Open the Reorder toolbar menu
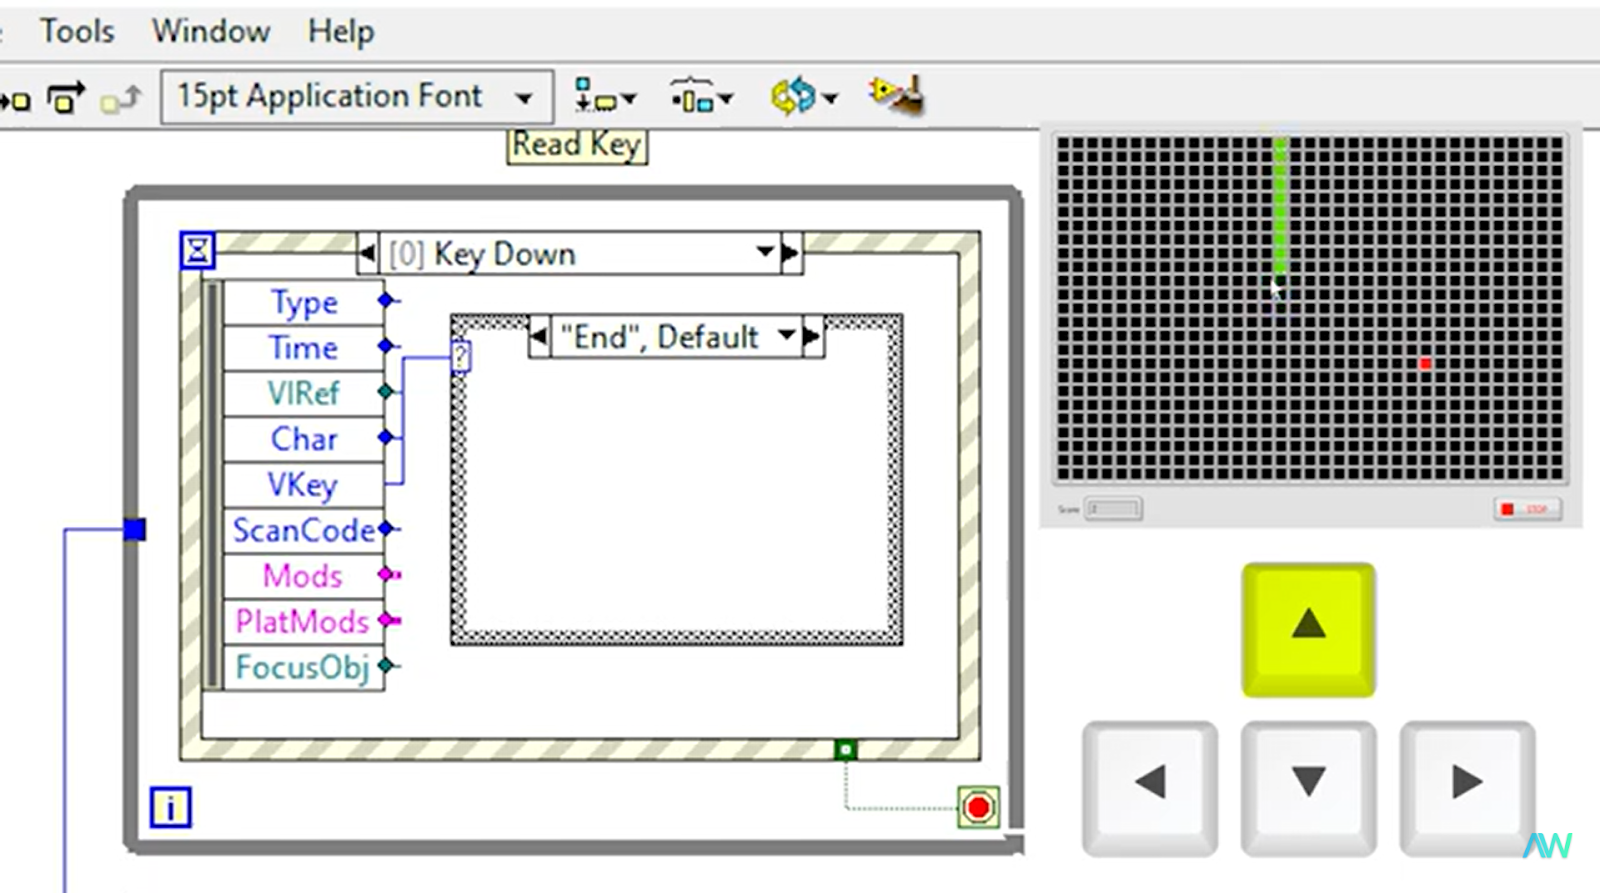The width and height of the screenshot is (1600, 893). (x=803, y=97)
